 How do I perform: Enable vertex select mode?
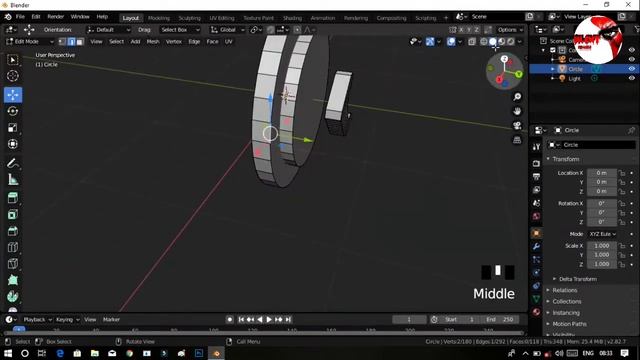click(62, 42)
